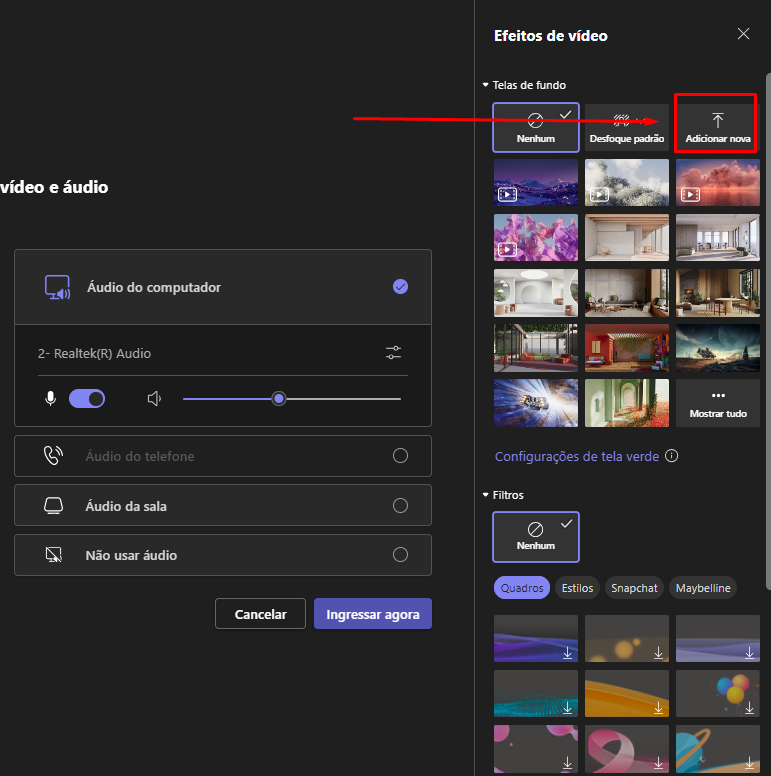Viewport: 771px width, 776px height.
Task: Click the speaker volume slider handle
Action: [279, 399]
